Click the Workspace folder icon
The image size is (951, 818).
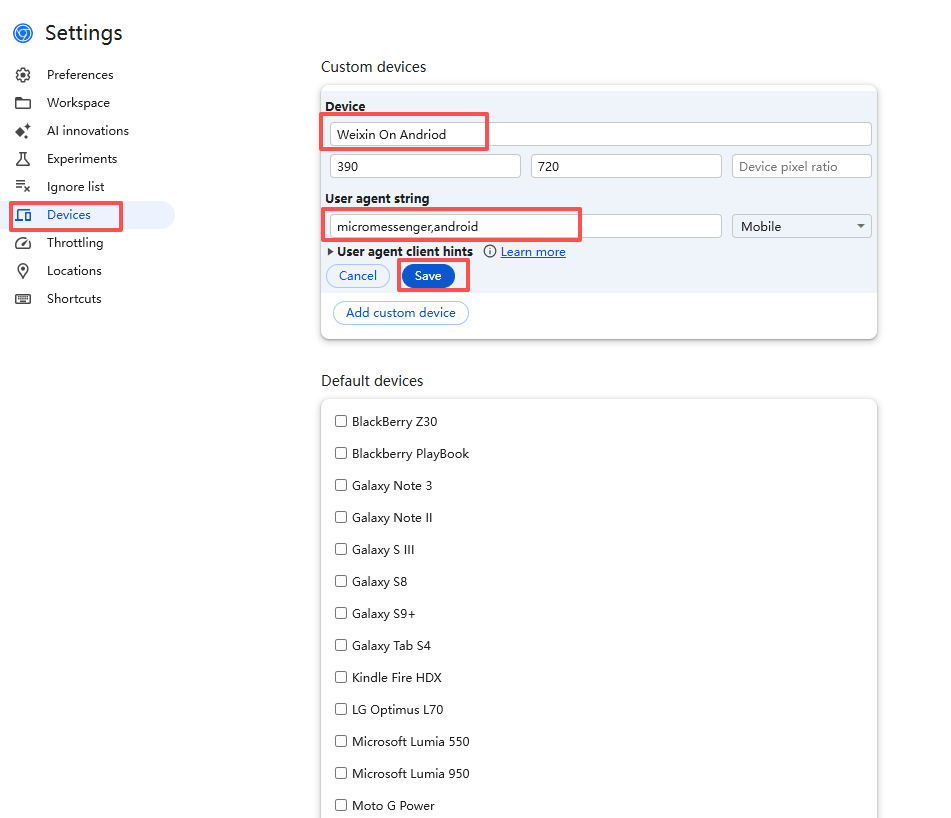[x=23, y=103]
